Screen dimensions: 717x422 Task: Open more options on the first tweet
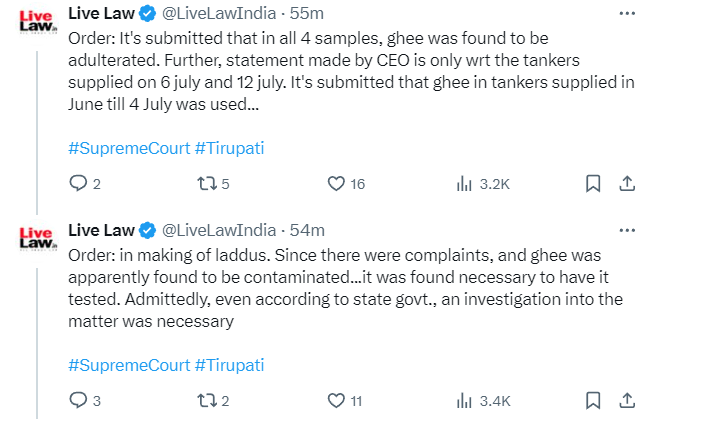[x=627, y=14]
